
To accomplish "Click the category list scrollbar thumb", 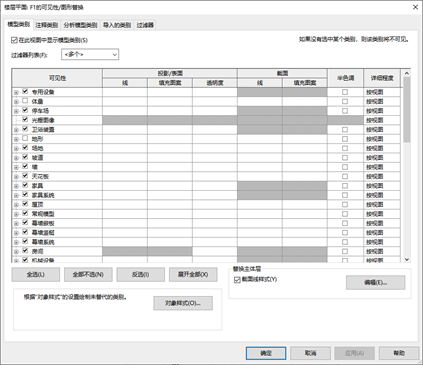I will [x=407, y=110].
